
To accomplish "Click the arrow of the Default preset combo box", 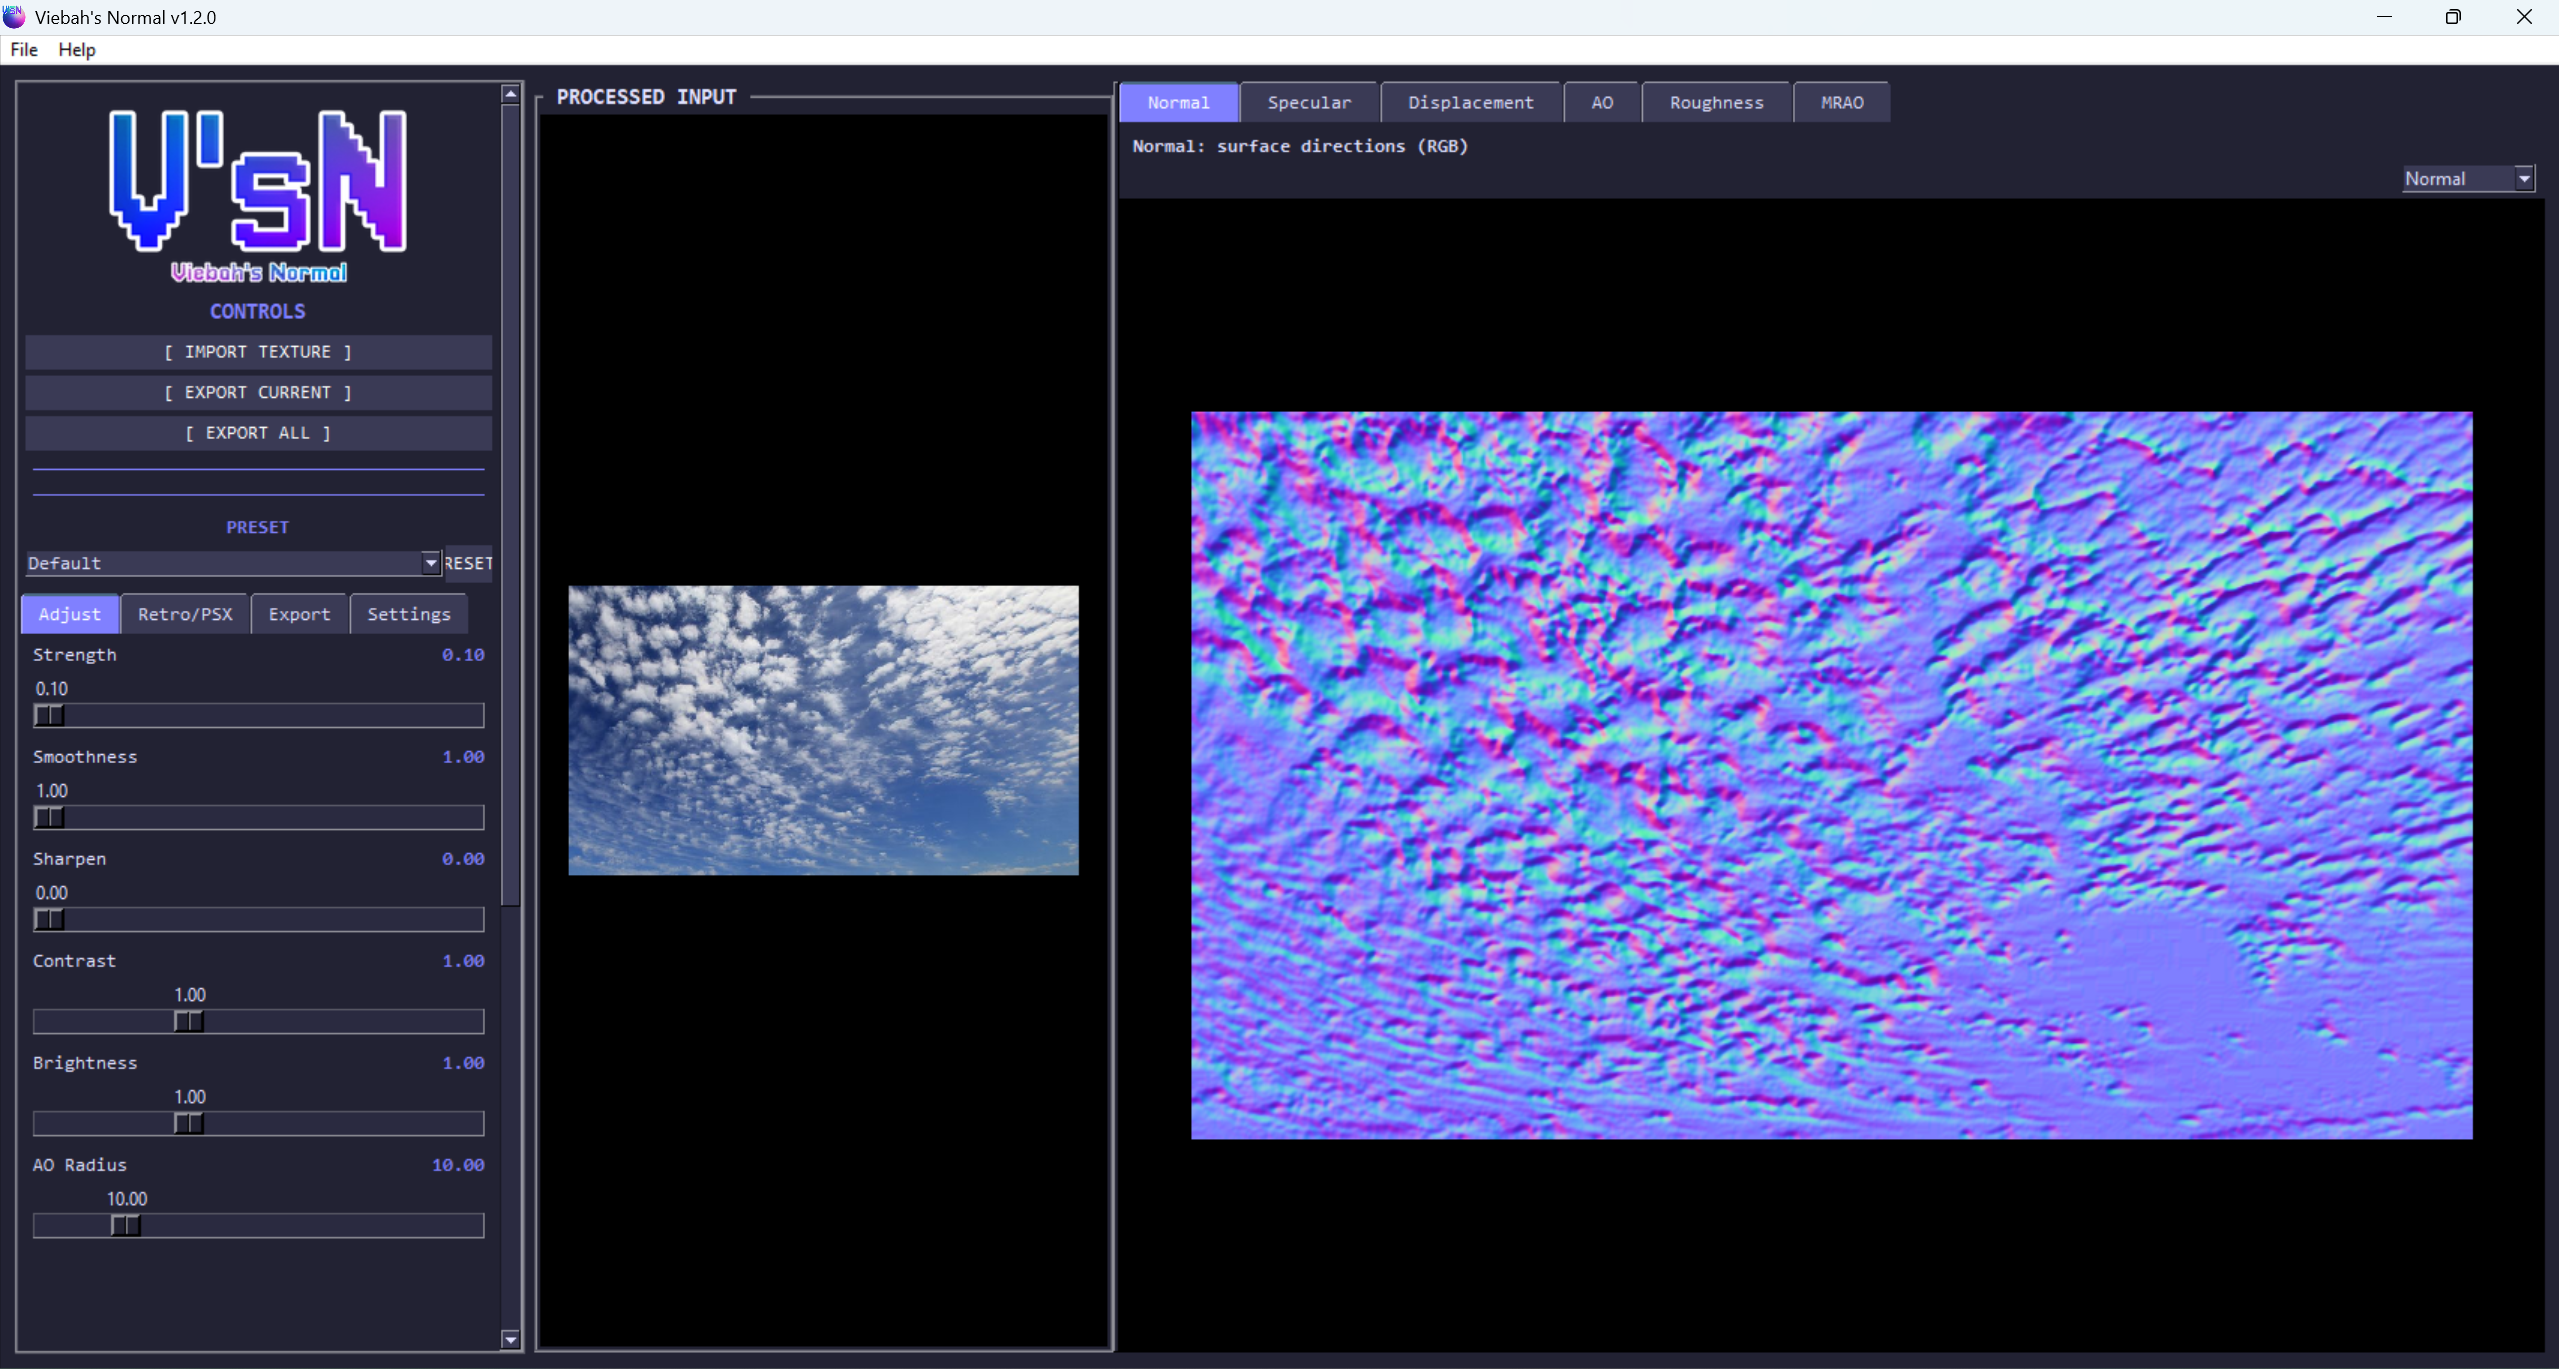I will [x=430, y=563].
